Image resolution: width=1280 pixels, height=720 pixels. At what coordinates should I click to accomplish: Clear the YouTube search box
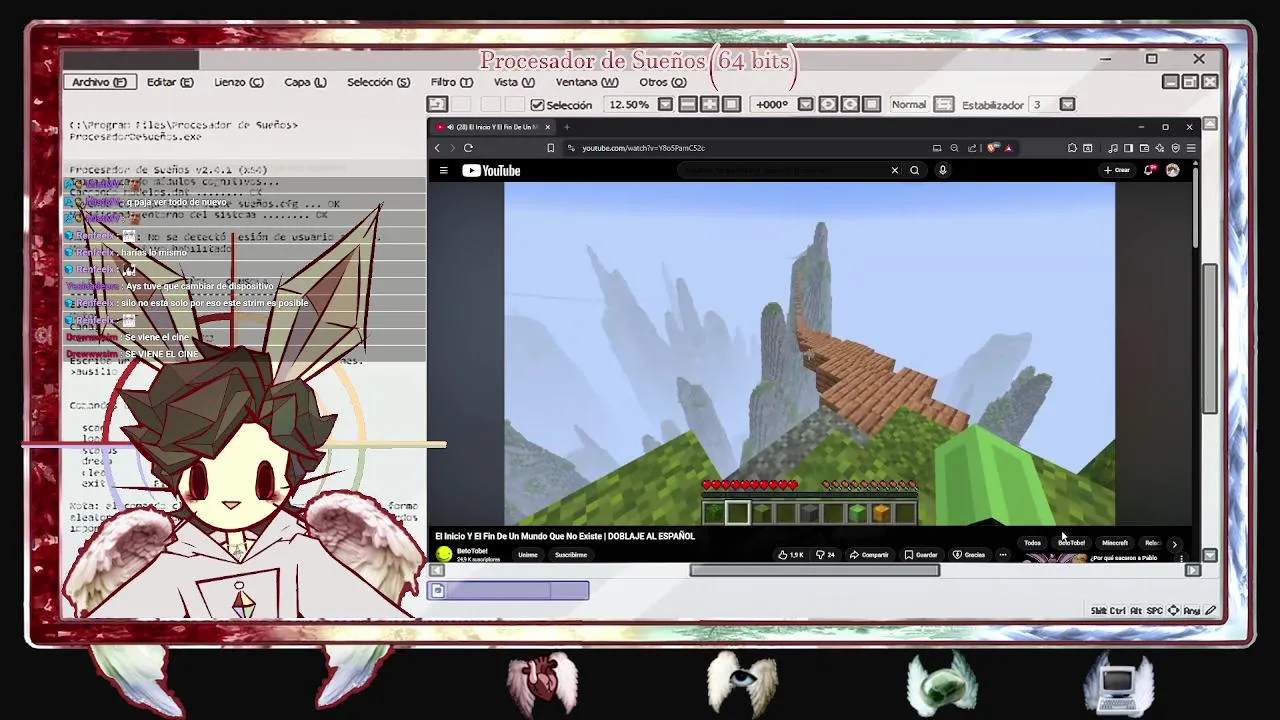click(x=894, y=170)
